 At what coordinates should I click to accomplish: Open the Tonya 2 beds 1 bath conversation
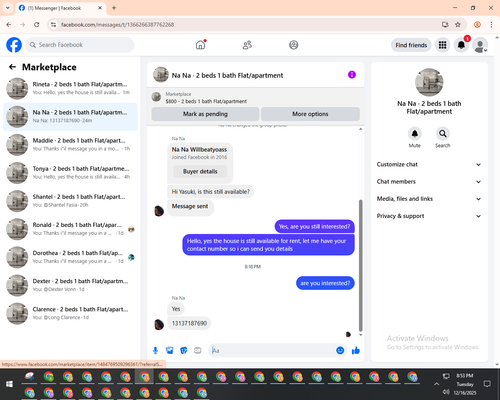click(70, 173)
